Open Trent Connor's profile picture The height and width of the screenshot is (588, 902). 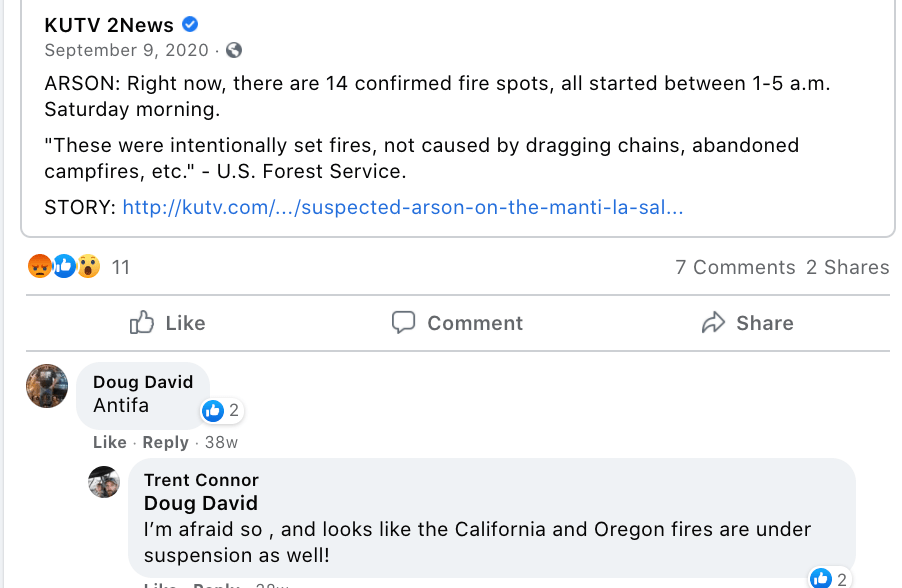tap(104, 482)
